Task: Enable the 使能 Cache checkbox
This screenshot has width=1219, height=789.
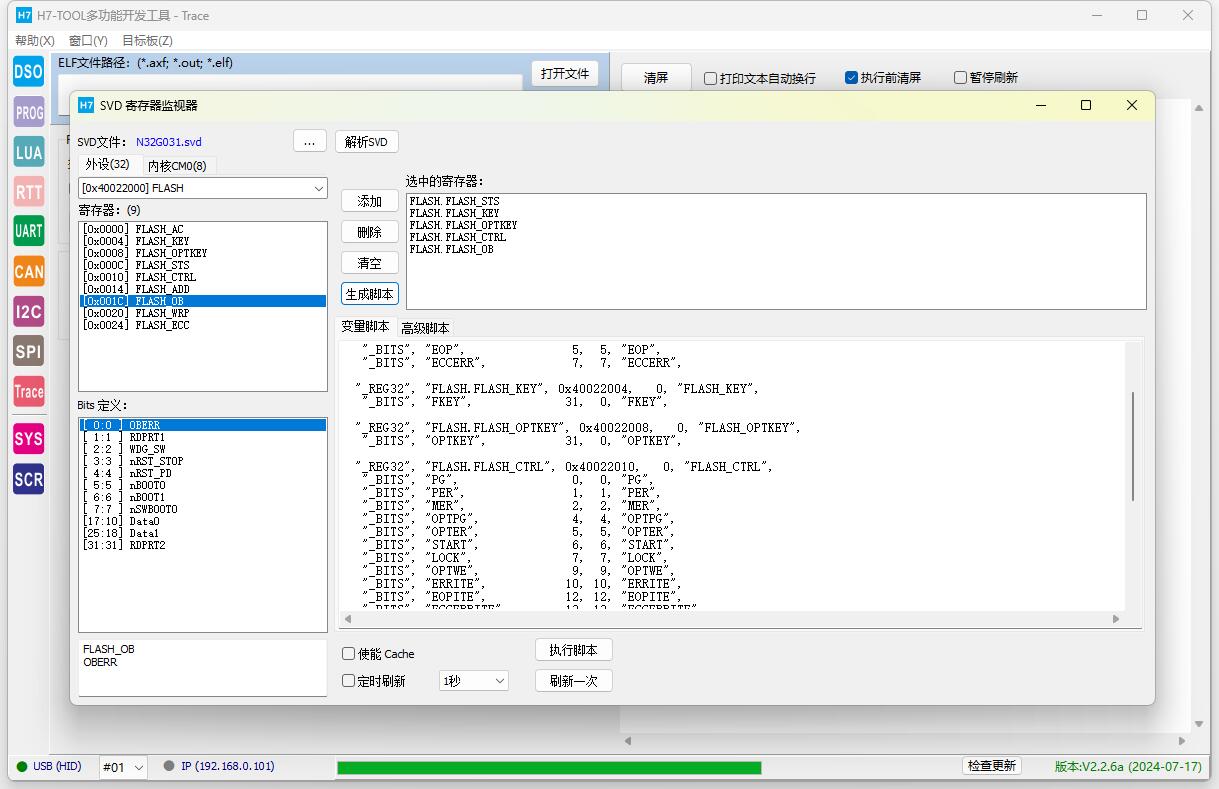Action: coord(378,654)
